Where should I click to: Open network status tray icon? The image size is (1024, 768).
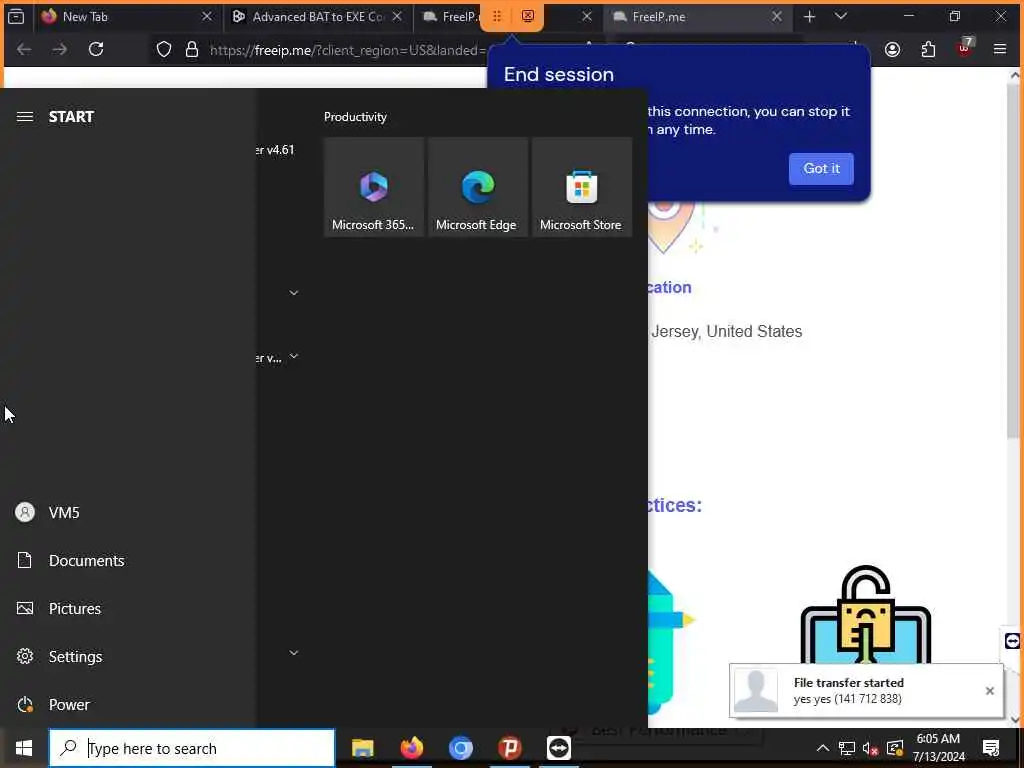(847, 748)
